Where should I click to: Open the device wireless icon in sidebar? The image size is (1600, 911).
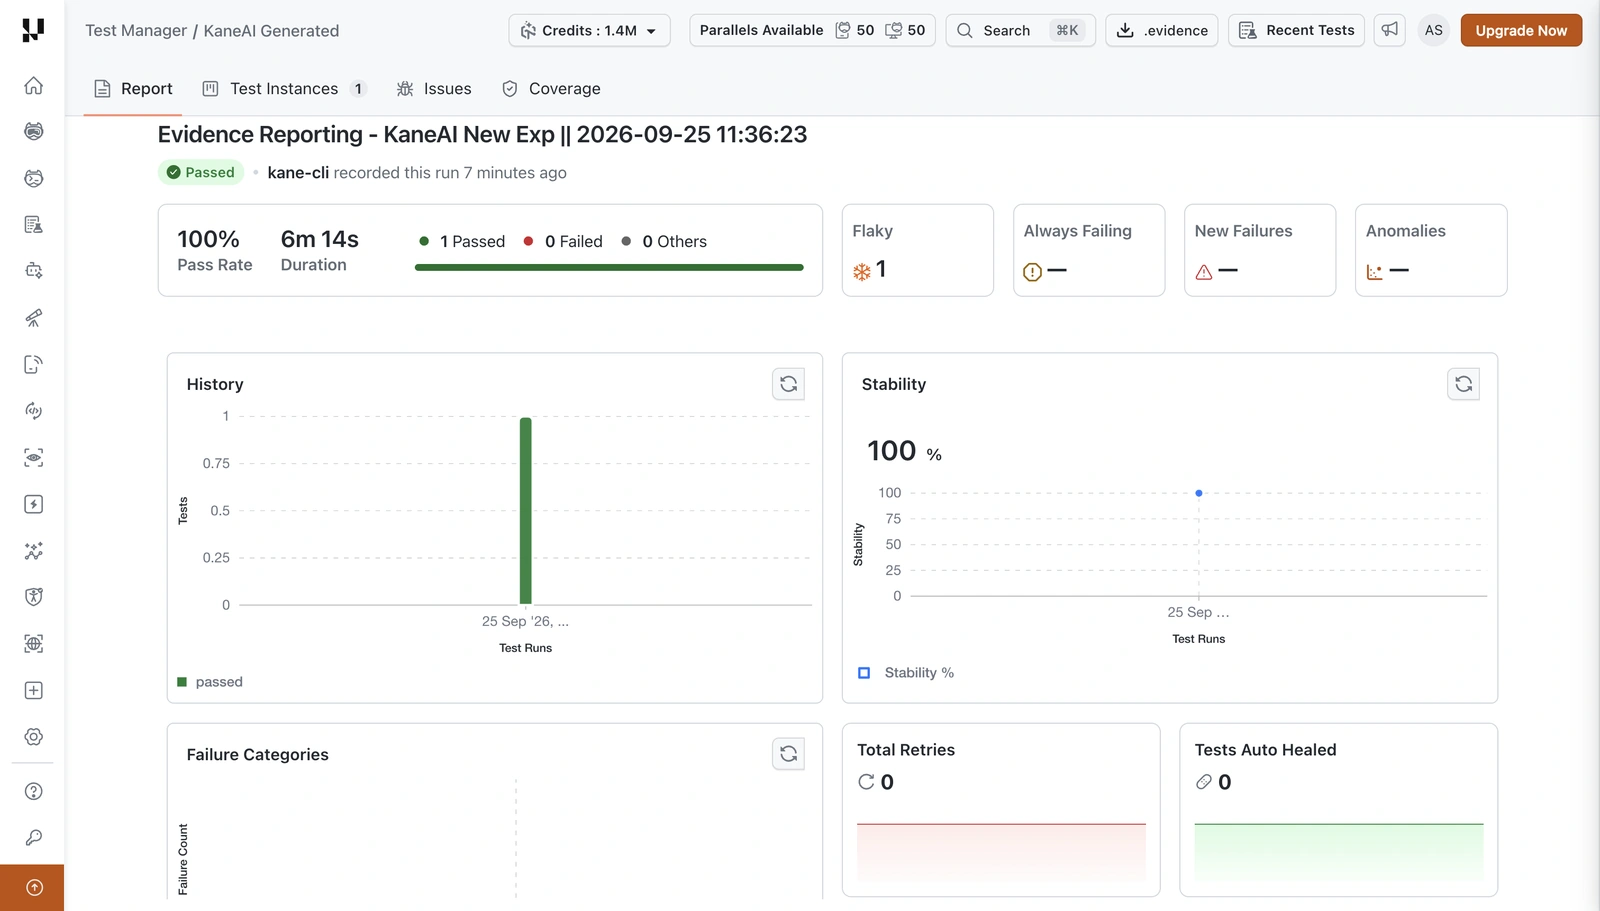[x=33, y=365]
